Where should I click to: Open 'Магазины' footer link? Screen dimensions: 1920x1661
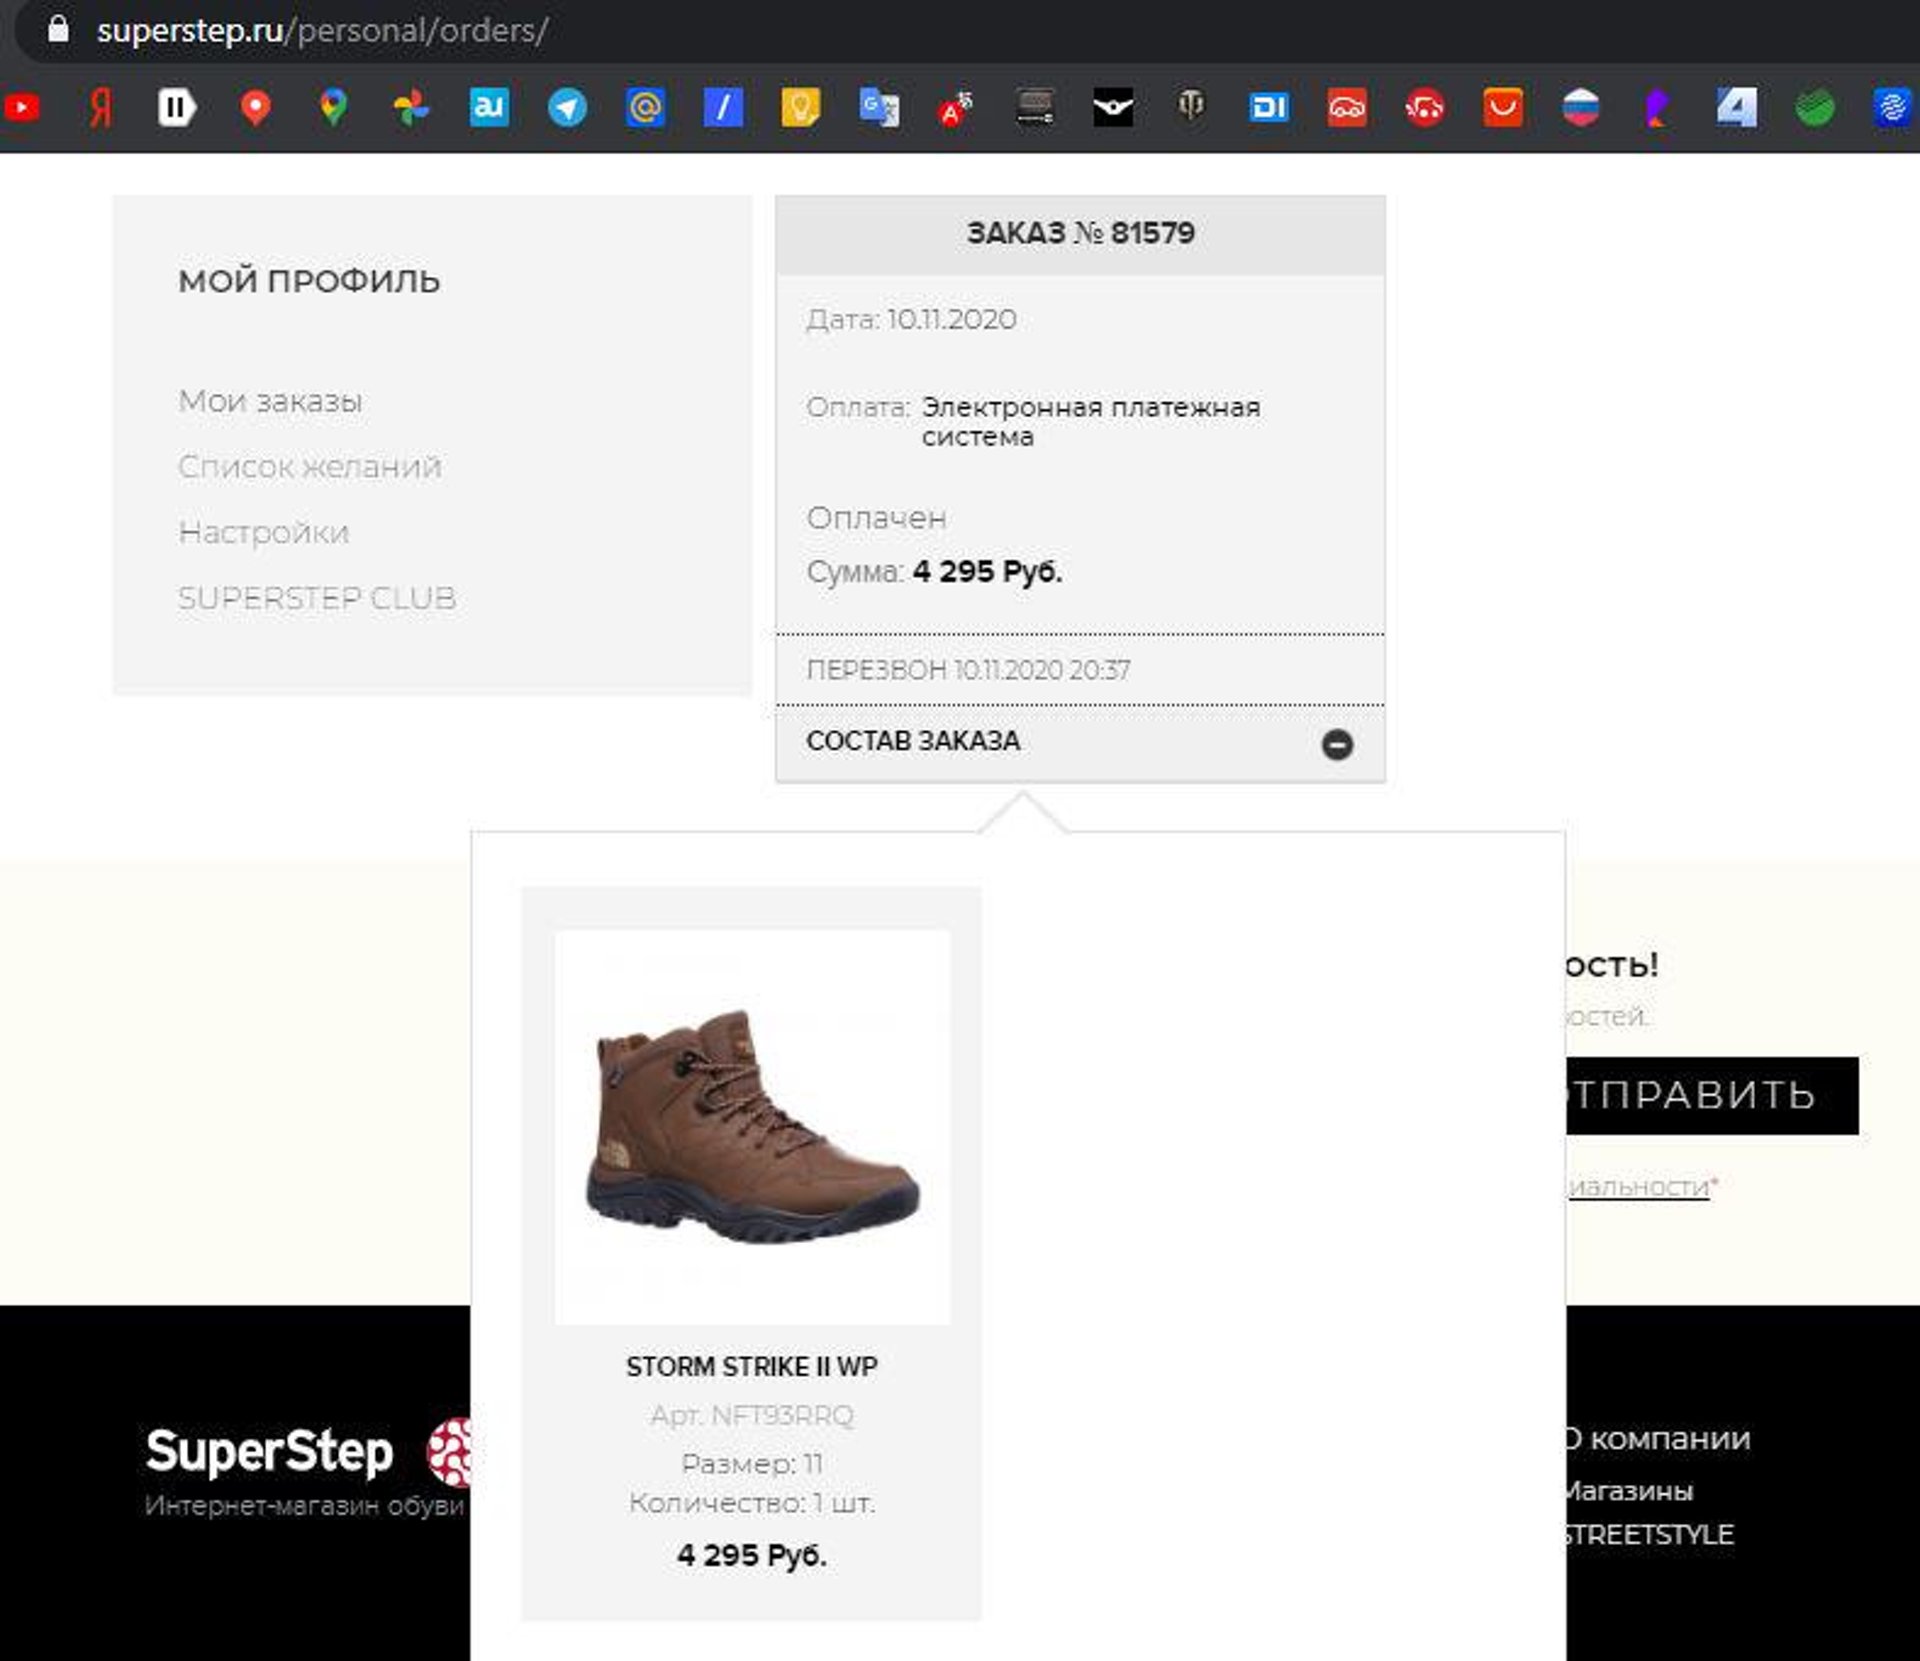tap(1629, 1490)
